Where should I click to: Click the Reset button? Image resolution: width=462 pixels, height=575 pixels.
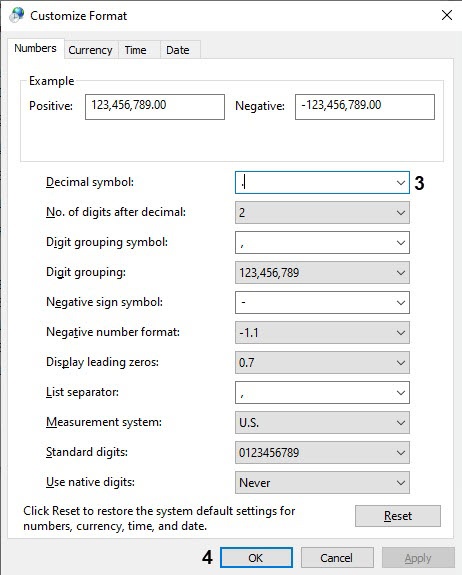coord(398,516)
